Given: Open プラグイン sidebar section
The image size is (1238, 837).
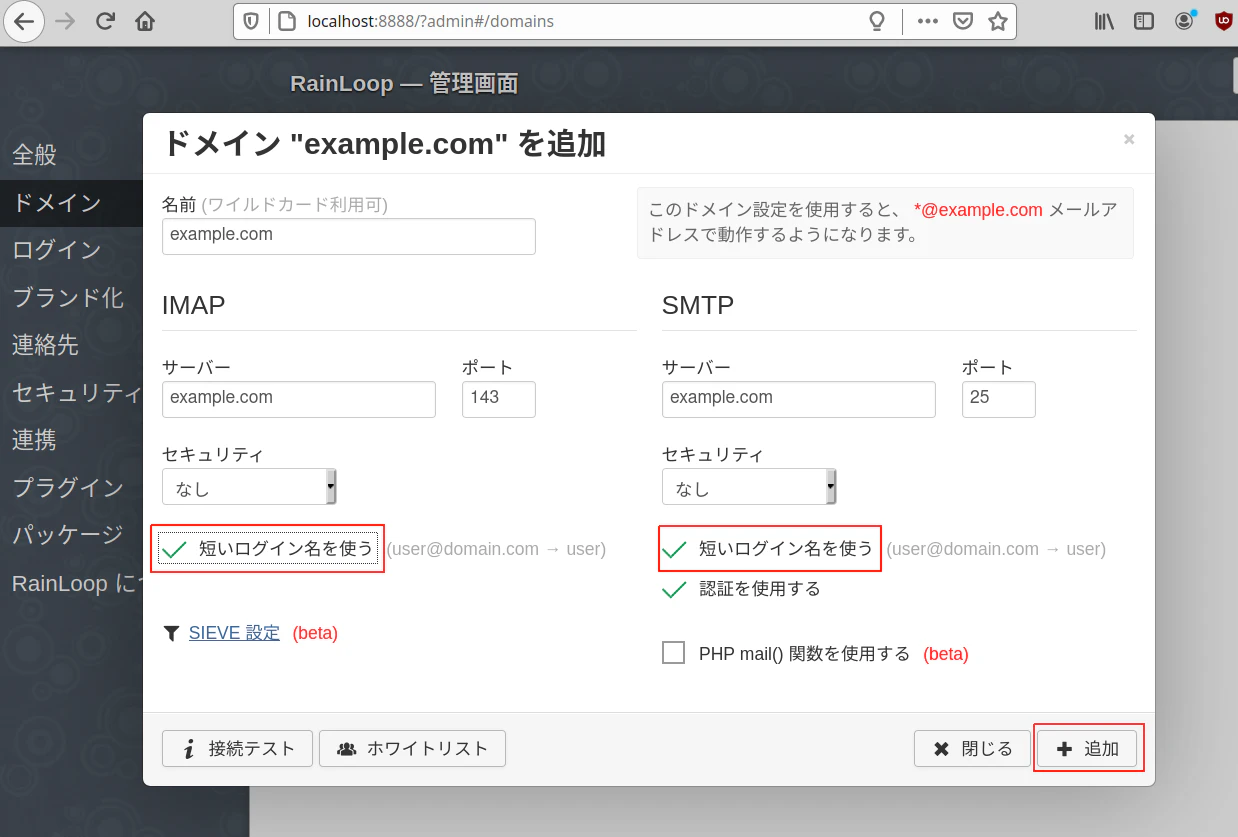Looking at the screenshot, I should tap(71, 488).
